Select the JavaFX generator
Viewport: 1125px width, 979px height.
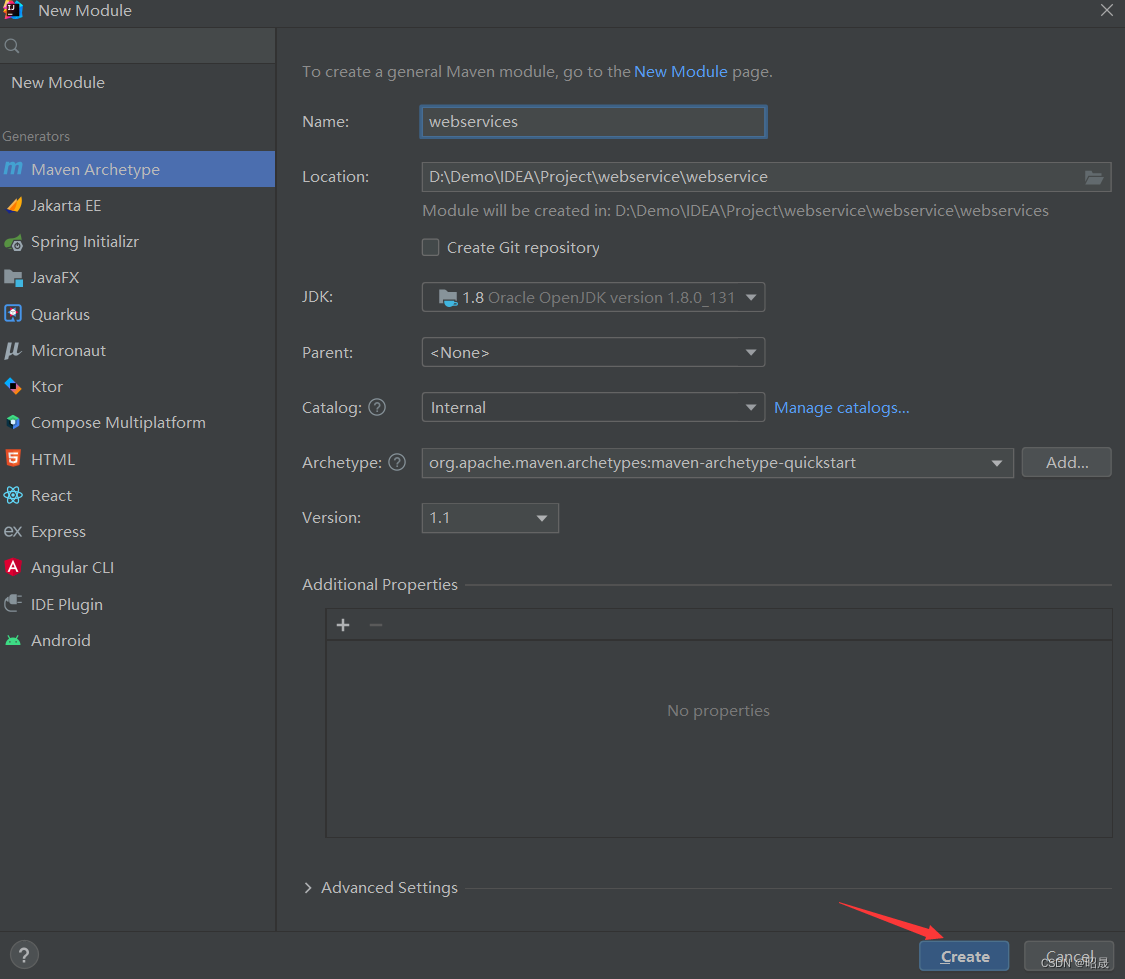tap(59, 277)
